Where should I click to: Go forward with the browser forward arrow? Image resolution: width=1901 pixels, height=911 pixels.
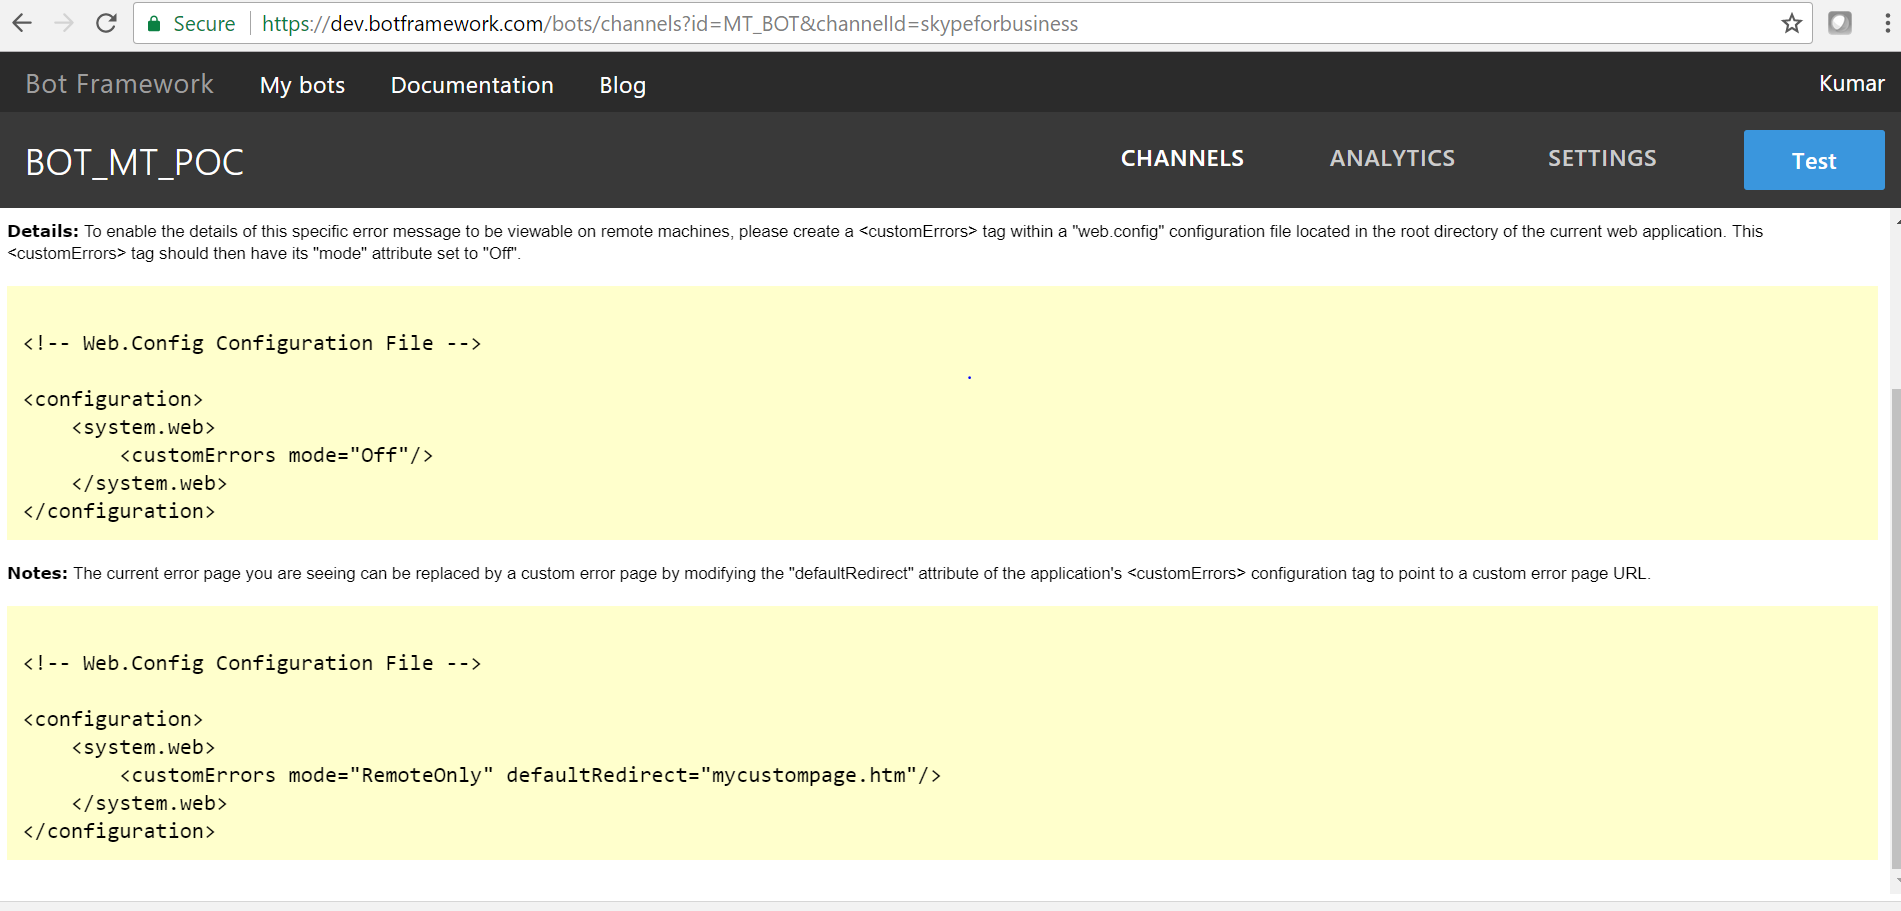[x=63, y=22]
